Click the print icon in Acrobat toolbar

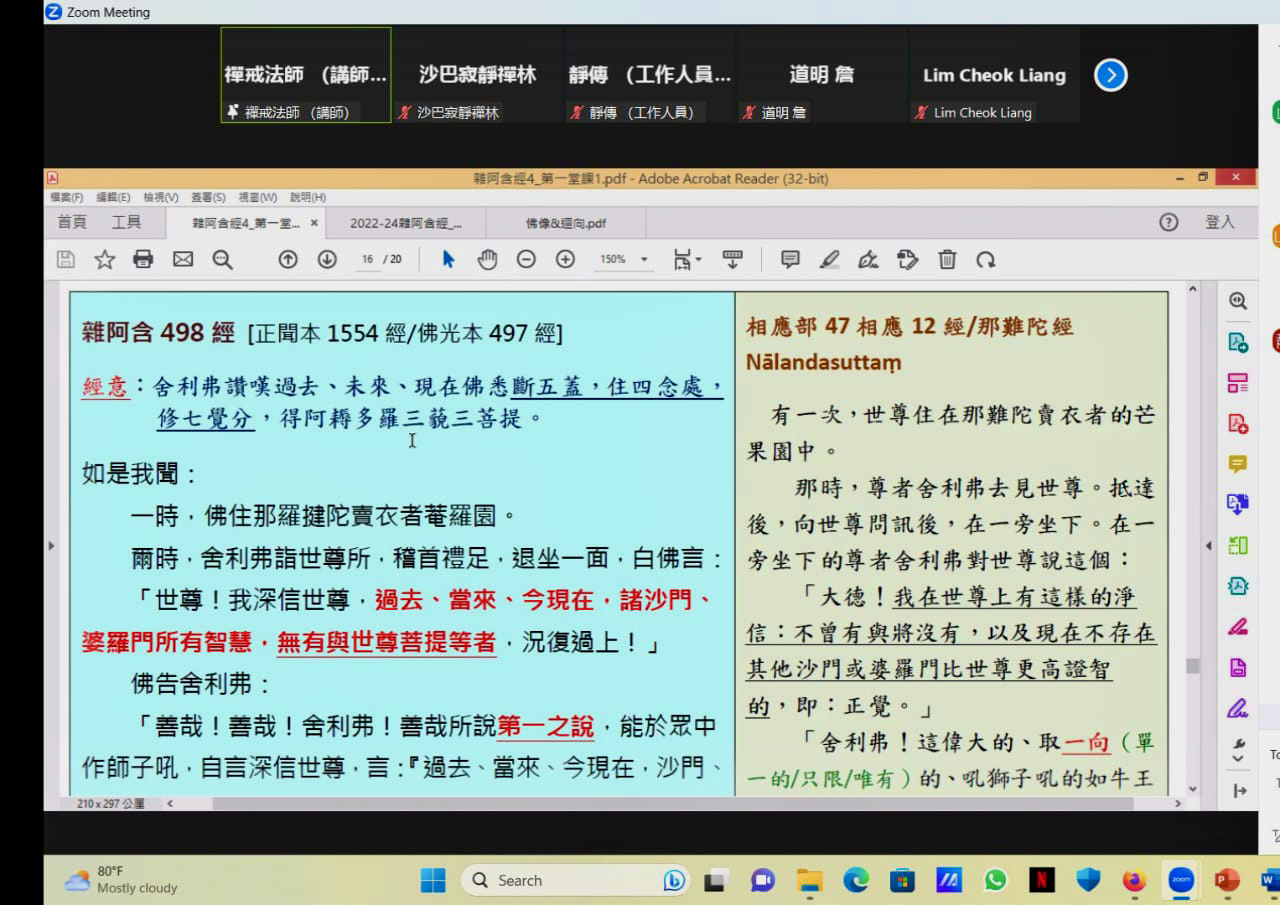[x=143, y=260]
